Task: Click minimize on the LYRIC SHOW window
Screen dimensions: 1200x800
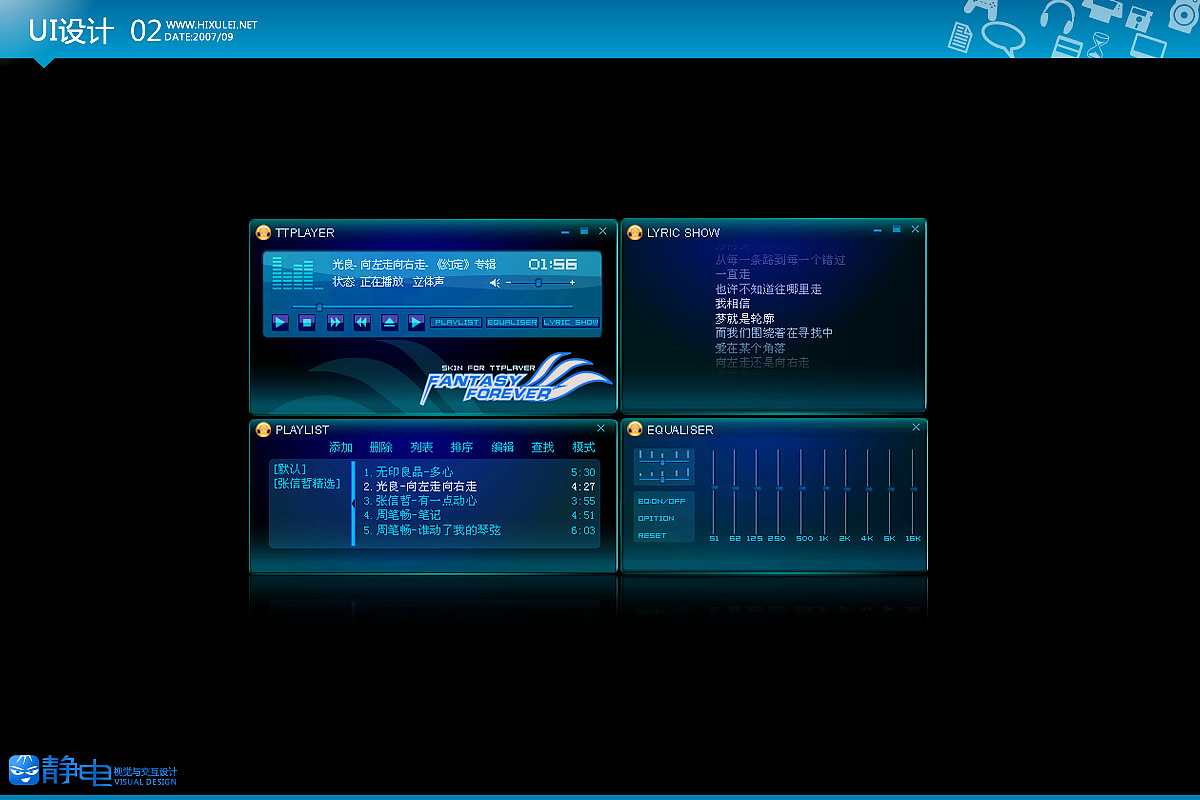Action: pos(877,229)
